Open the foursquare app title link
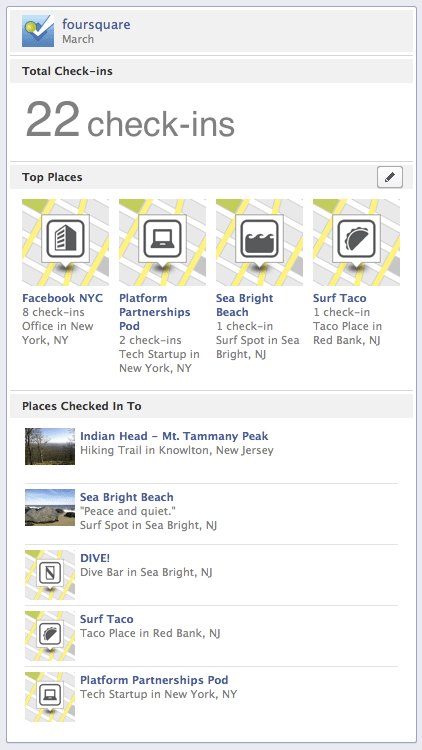Image resolution: width=422 pixels, height=750 pixels. pos(96,24)
